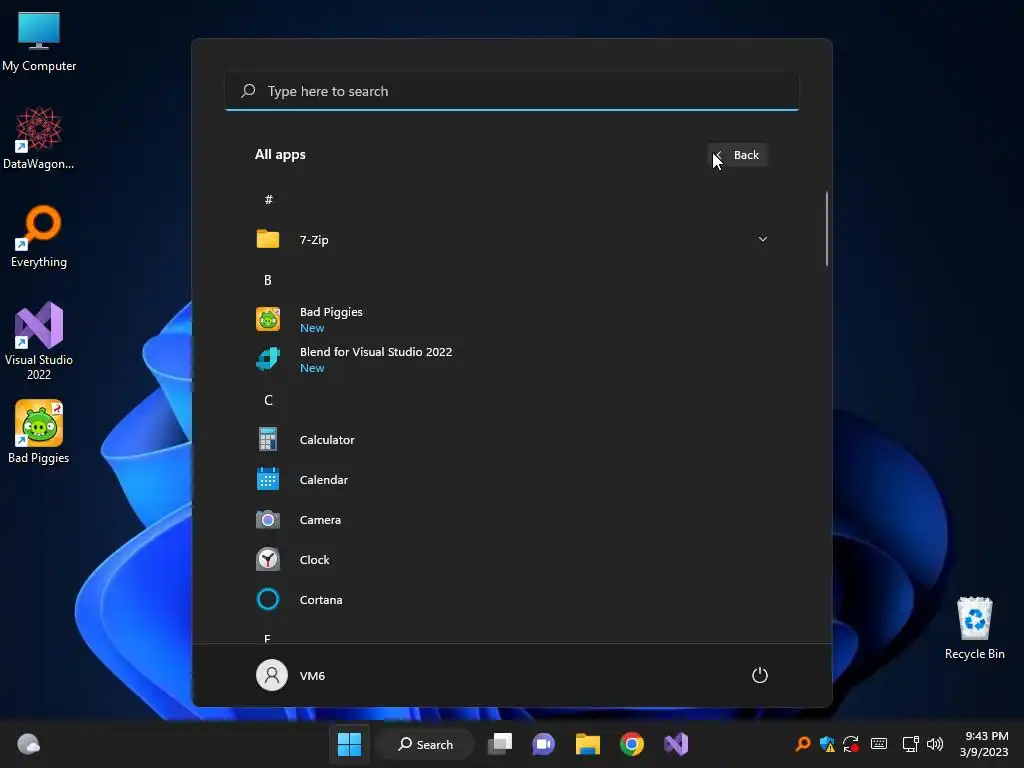Go Back from All apps list

tap(738, 155)
